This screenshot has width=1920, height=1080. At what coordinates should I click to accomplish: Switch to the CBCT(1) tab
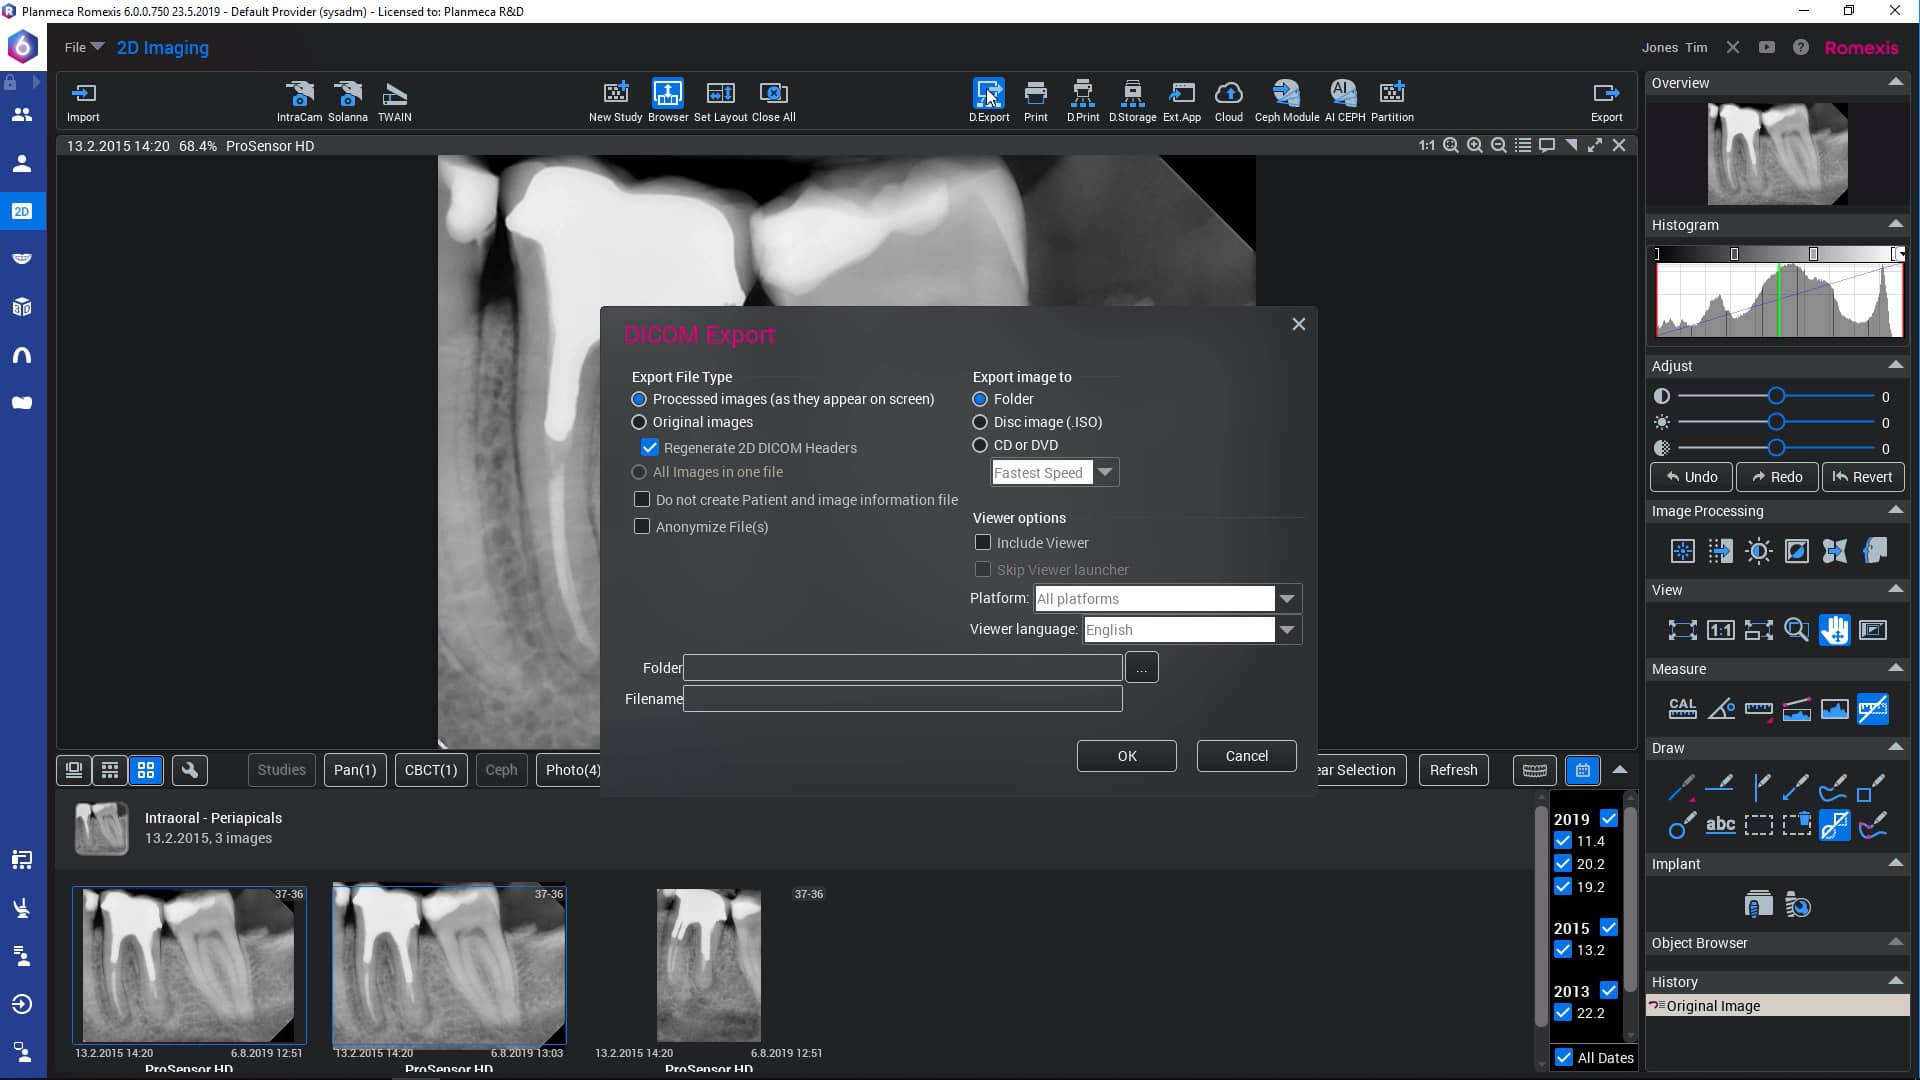click(430, 770)
